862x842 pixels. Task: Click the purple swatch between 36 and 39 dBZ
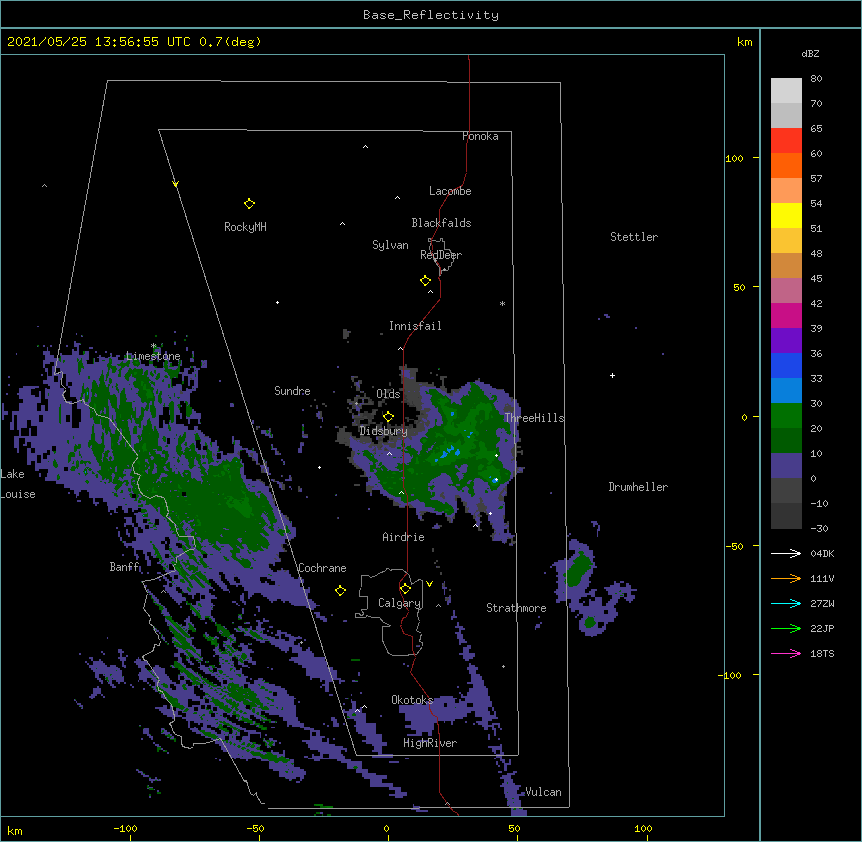786,341
